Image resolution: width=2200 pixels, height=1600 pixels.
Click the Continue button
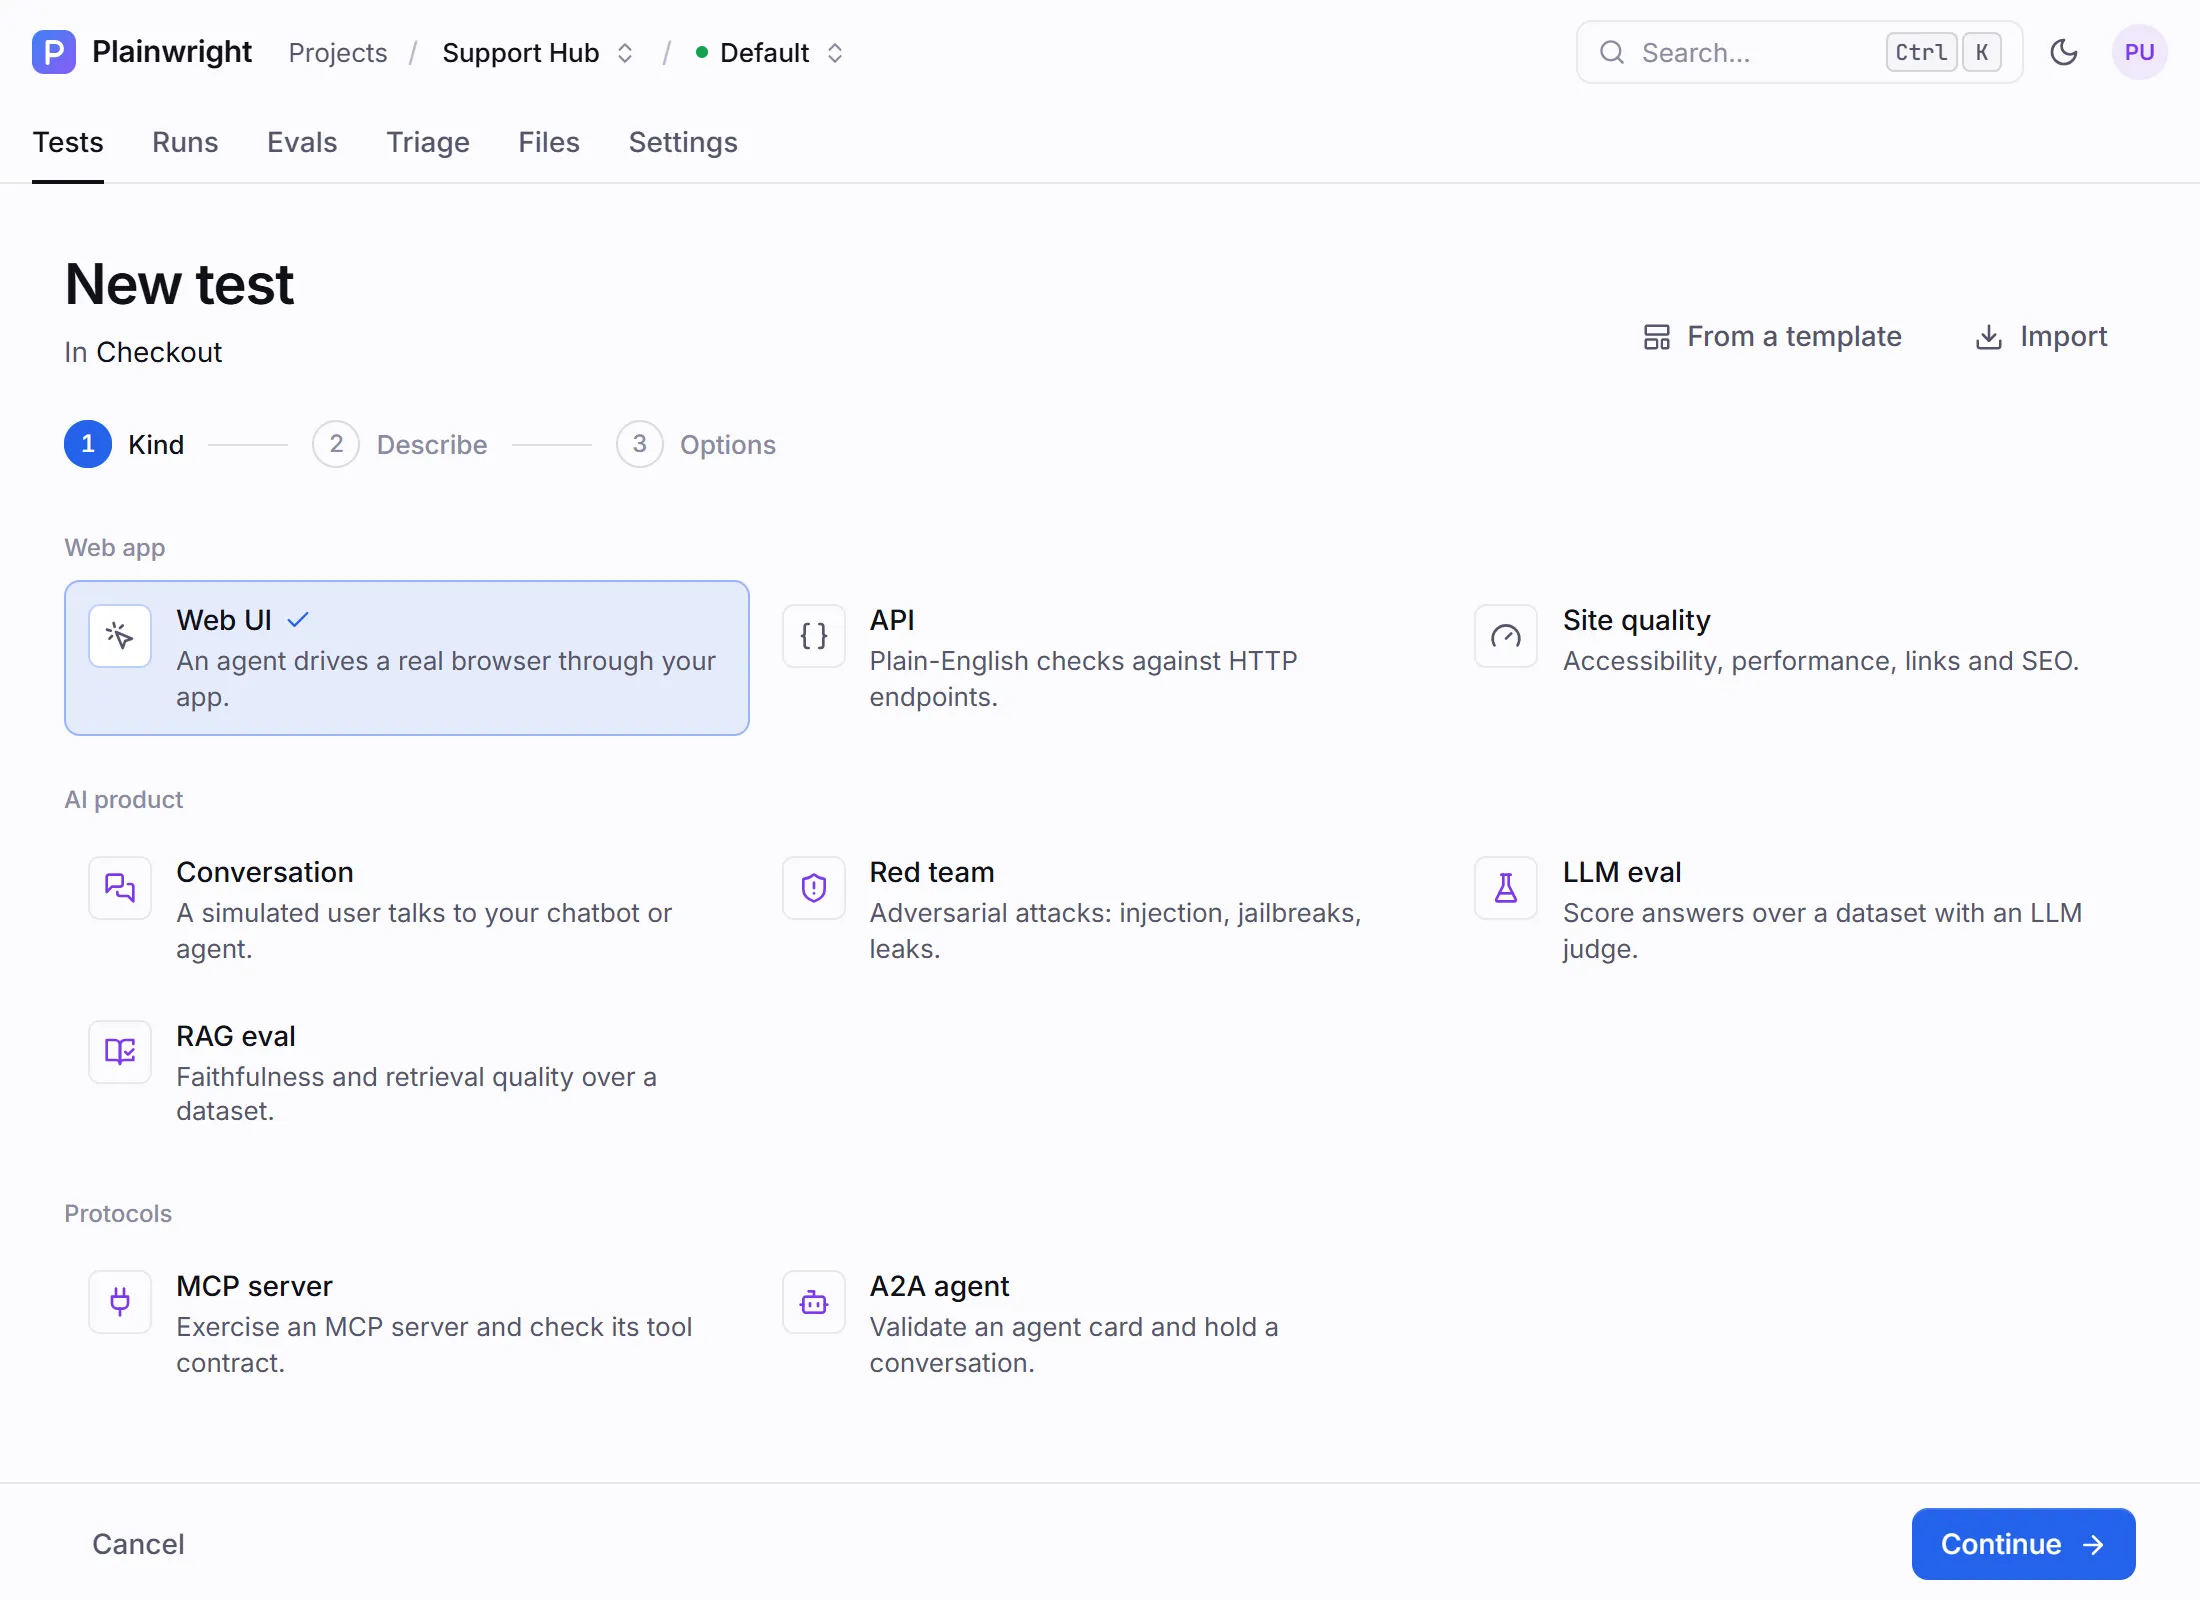tap(2023, 1544)
